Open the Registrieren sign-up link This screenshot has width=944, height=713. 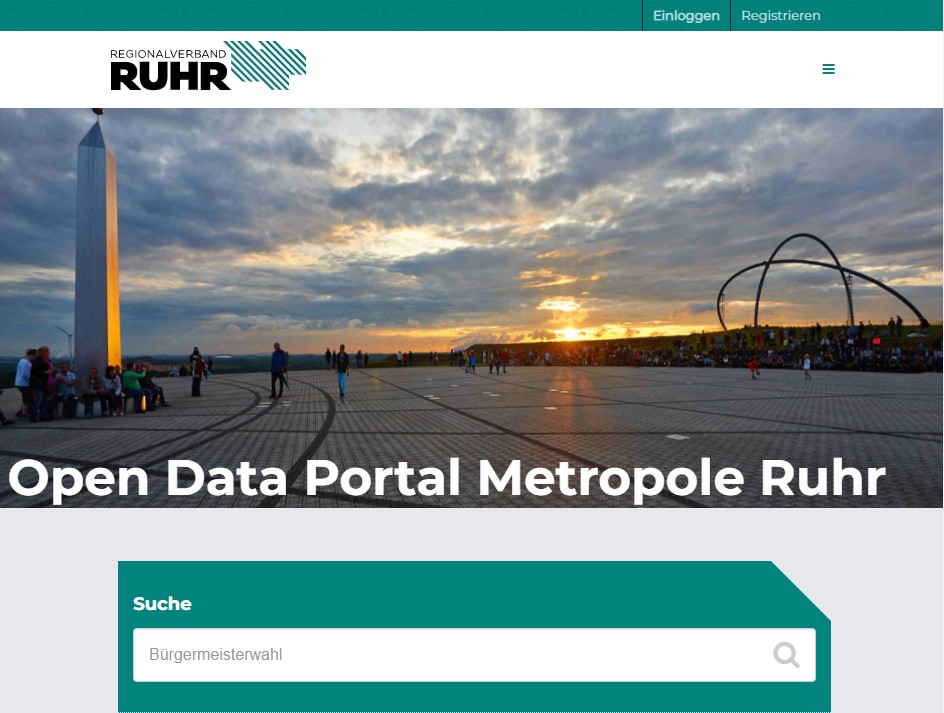[780, 16]
